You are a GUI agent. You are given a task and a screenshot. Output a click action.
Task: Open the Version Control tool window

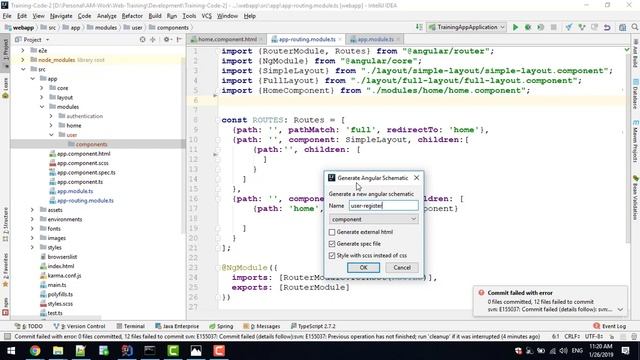point(80,326)
